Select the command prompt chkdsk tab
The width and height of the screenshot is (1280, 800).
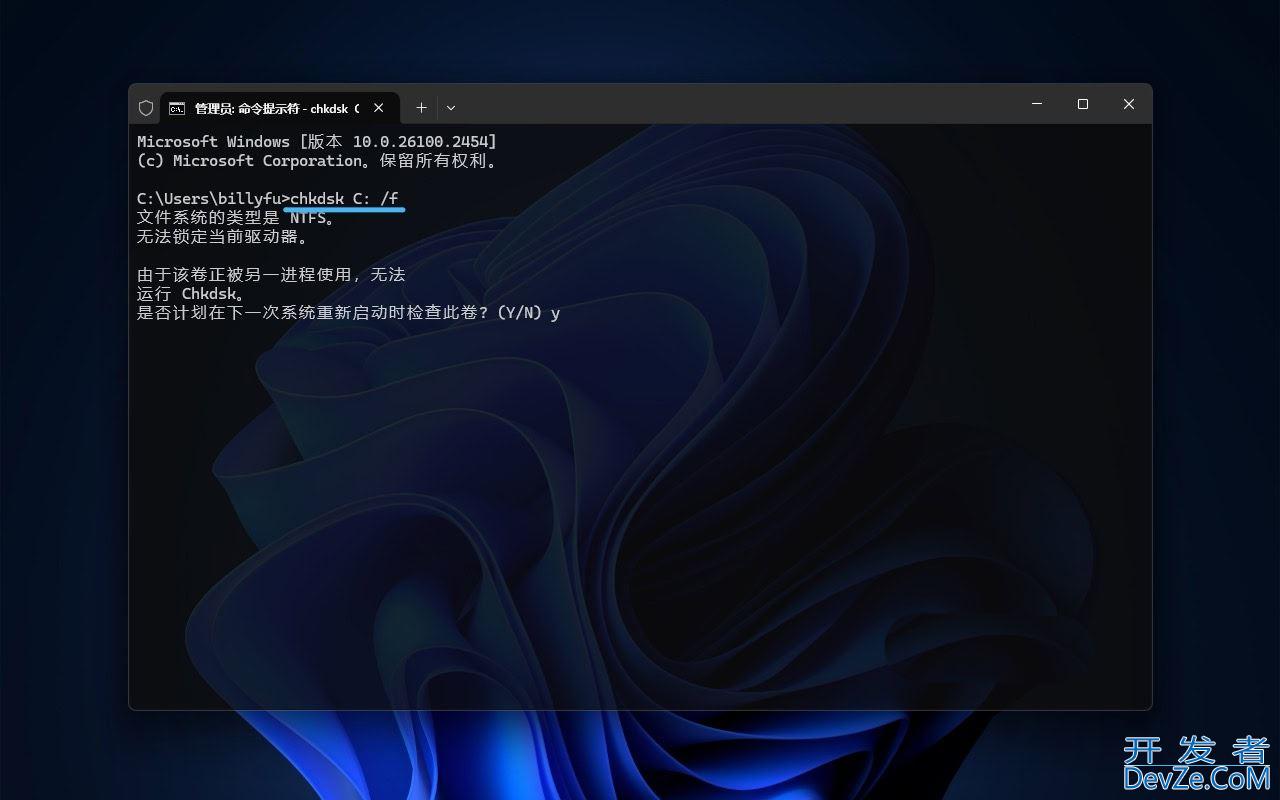coord(279,108)
